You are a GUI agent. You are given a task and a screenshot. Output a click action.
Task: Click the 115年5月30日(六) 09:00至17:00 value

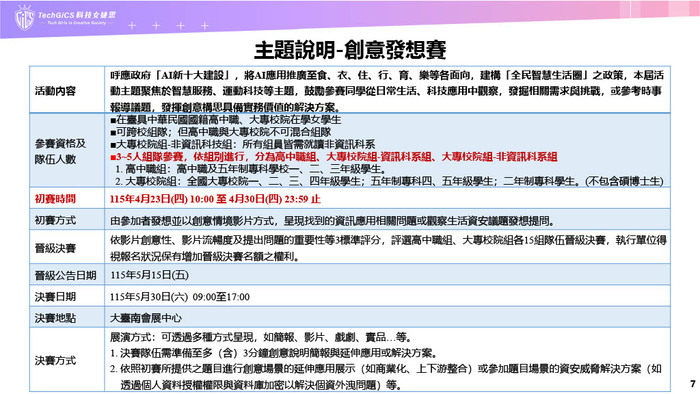point(180,297)
